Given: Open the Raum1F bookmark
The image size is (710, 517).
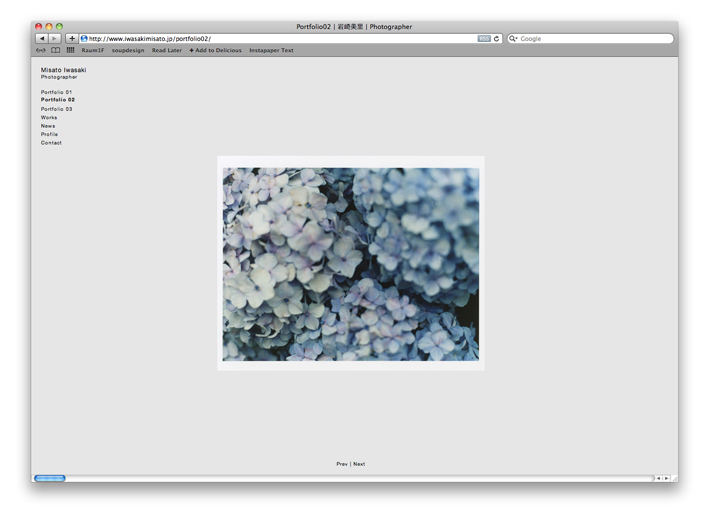Looking at the screenshot, I should (x=92, y=50).
